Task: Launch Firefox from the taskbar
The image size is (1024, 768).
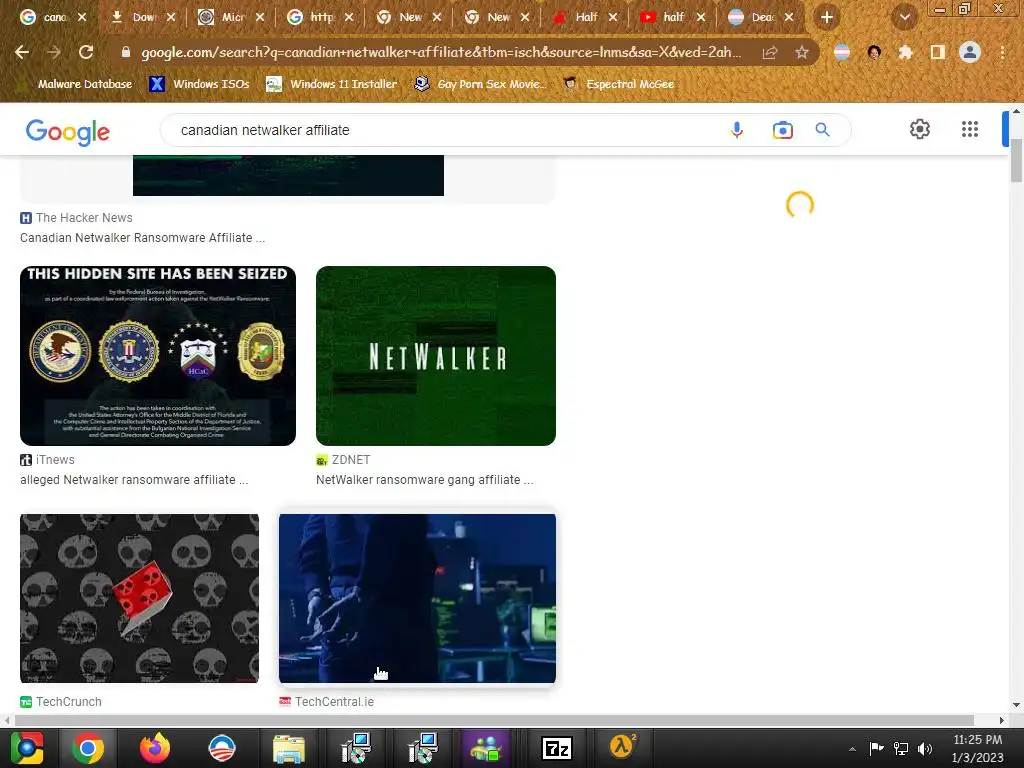Action: [x=155, y=748]
